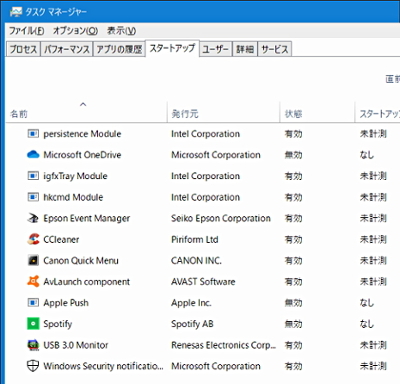The width and height of the screenshot is (400, 384).
Task: Click the 無効 status in Spotify row
Action: (293, 324)
